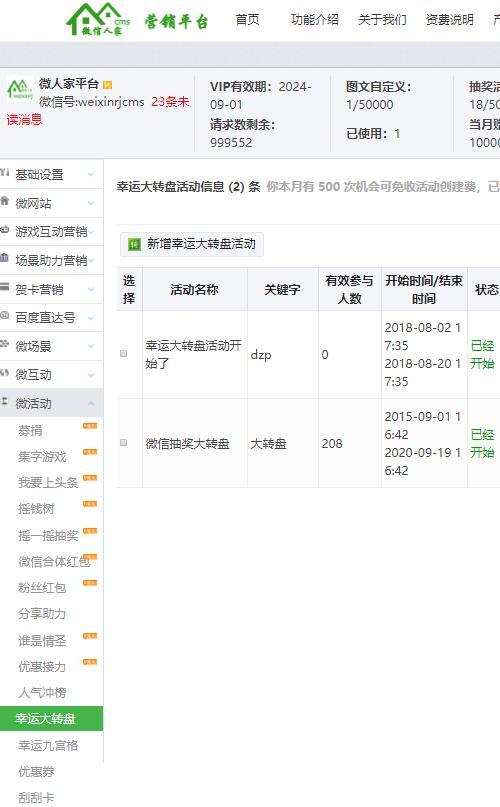The image size is (500, 807).
Task: Click the 微信抽奖大转盘 activity name
Action: click(x=187, y=444)
